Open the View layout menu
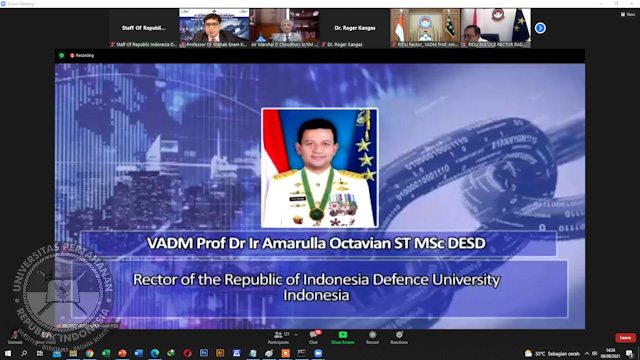This screenshot has width=640, height=360. tap(628, 14)
